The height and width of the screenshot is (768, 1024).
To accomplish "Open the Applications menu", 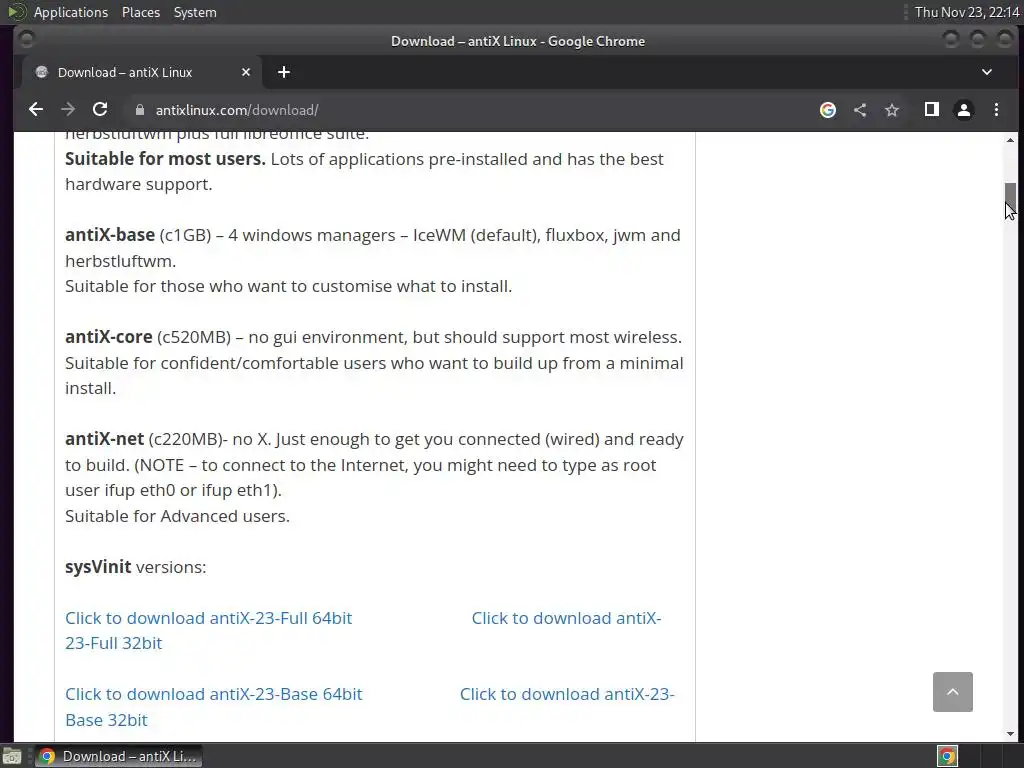I will pyautogui.click(x=71, y=12).
